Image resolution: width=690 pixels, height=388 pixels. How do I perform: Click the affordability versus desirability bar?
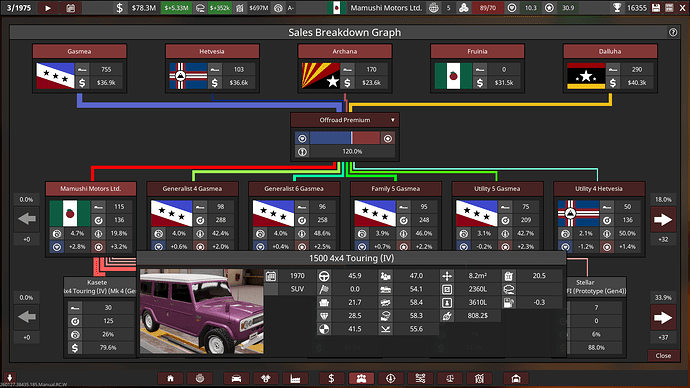[x=345, y=138]
